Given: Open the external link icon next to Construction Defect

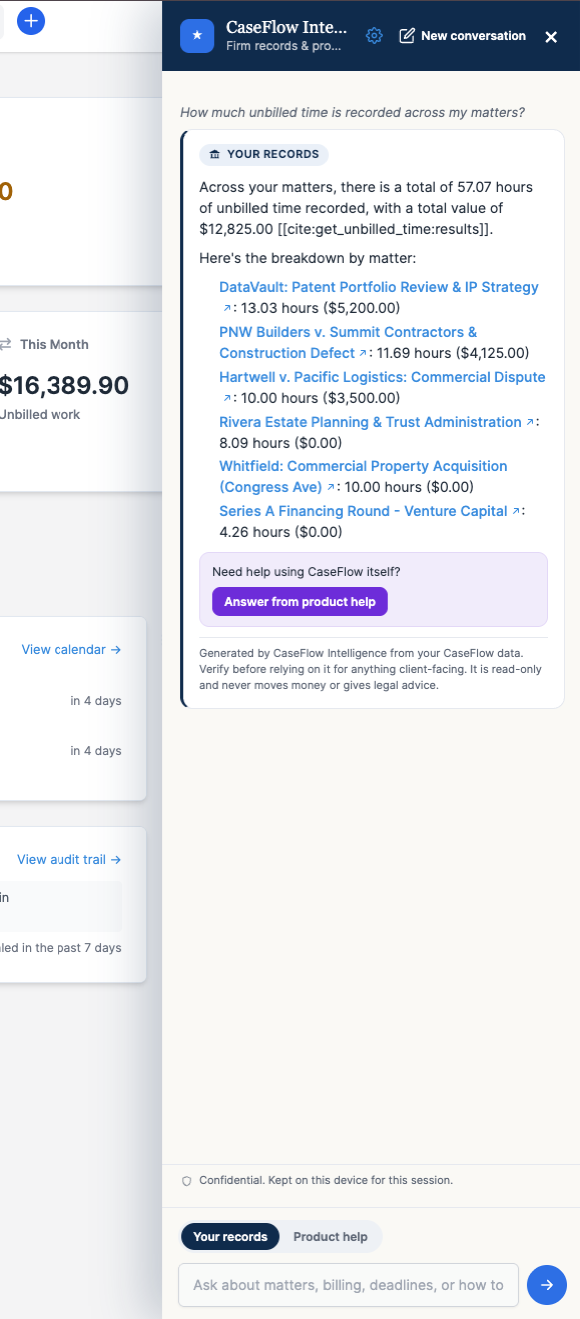Looking at the screenshot, I should point(363,353).
